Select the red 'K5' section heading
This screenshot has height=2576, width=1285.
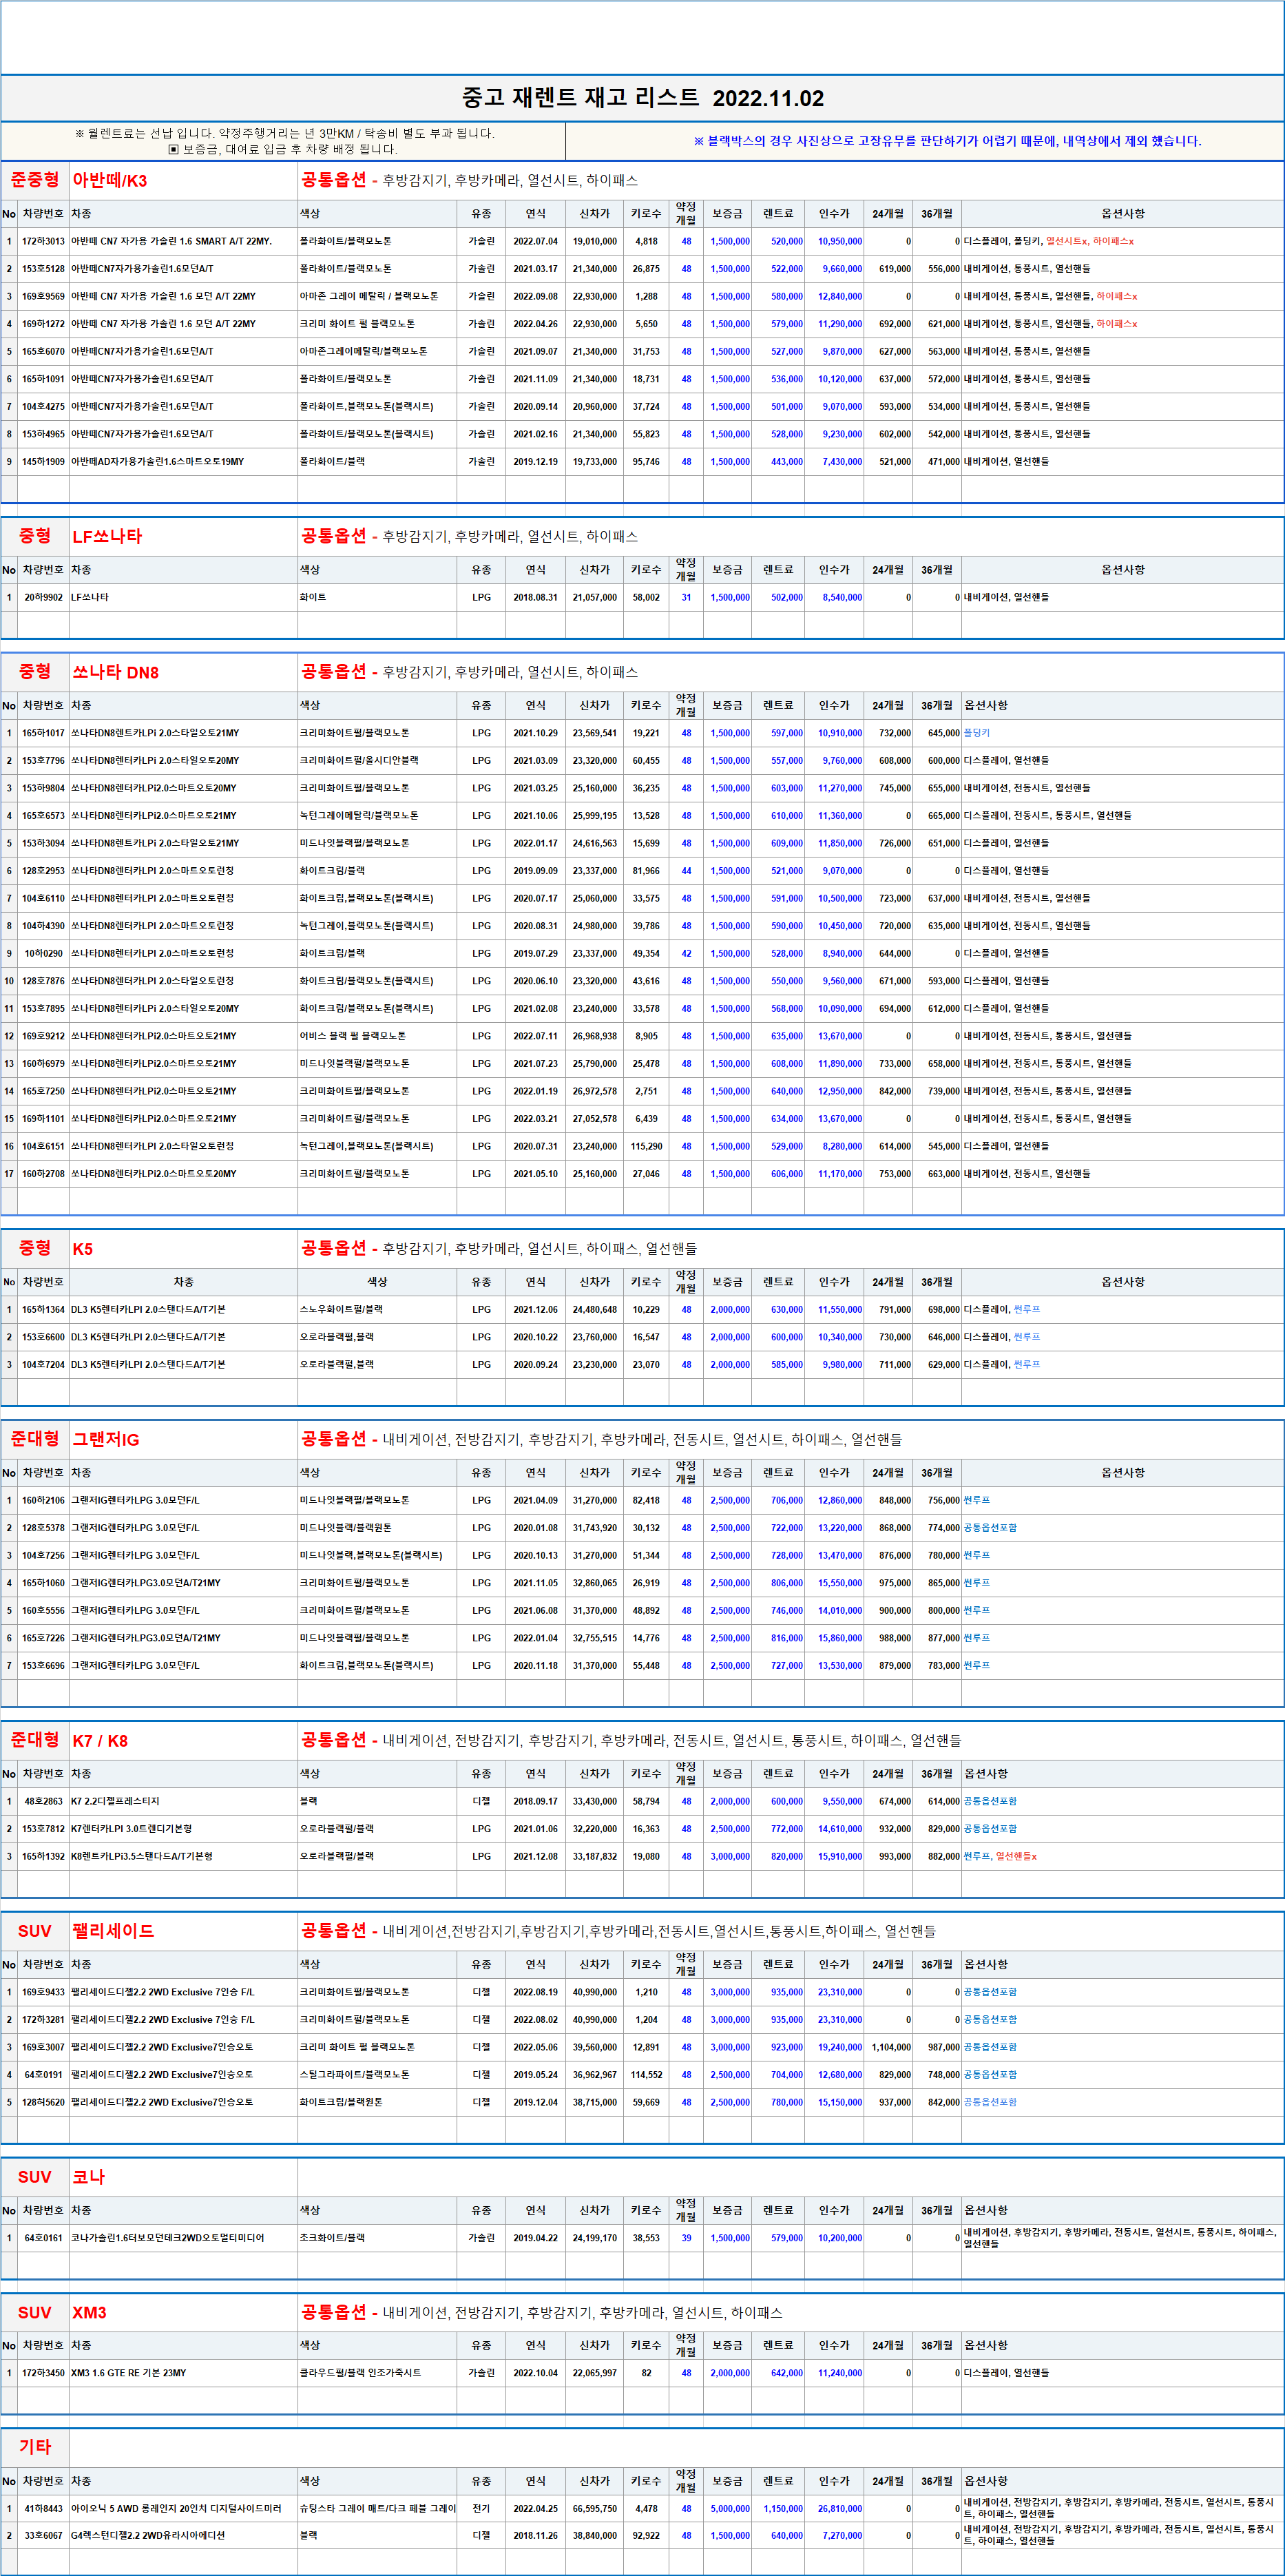point(82,1249)
